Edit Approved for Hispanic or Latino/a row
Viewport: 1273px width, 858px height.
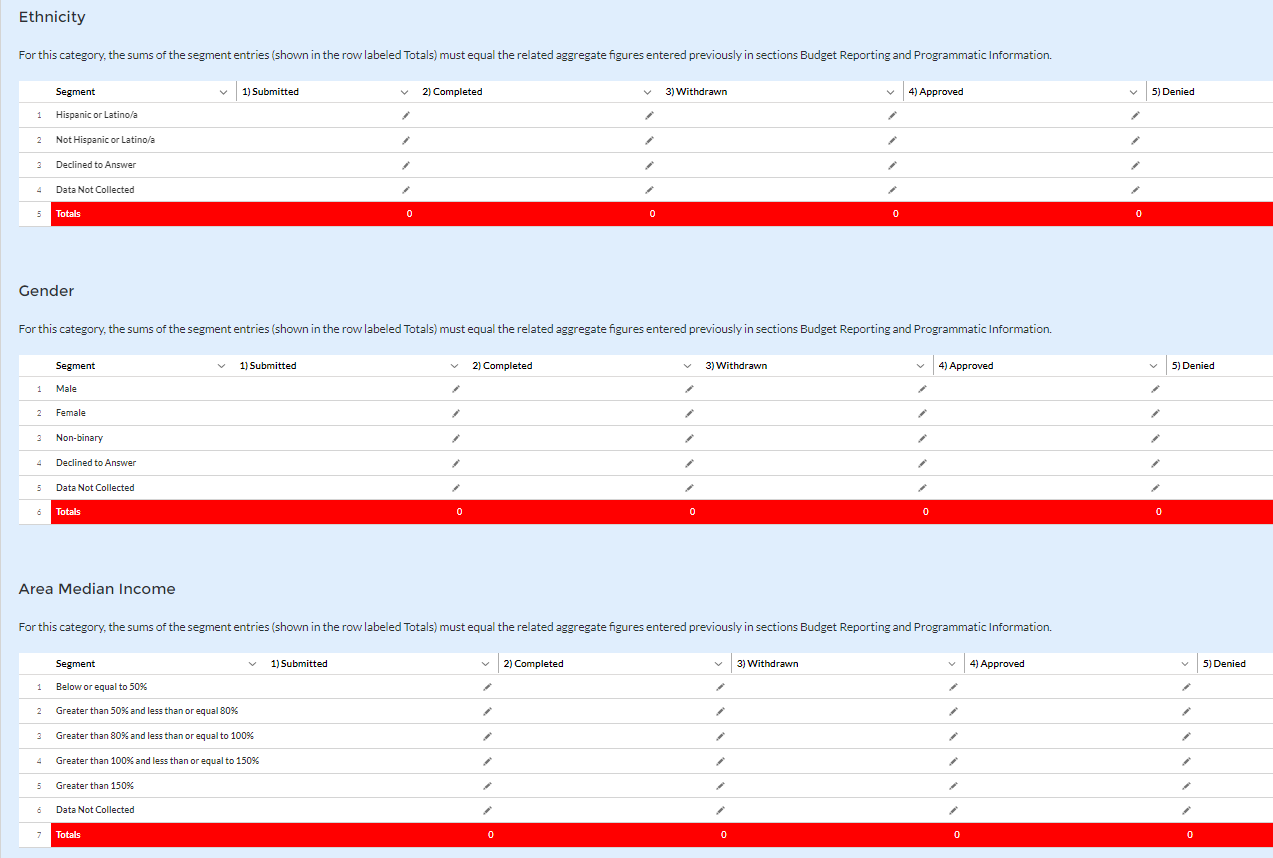click(x=1135, y=116)
